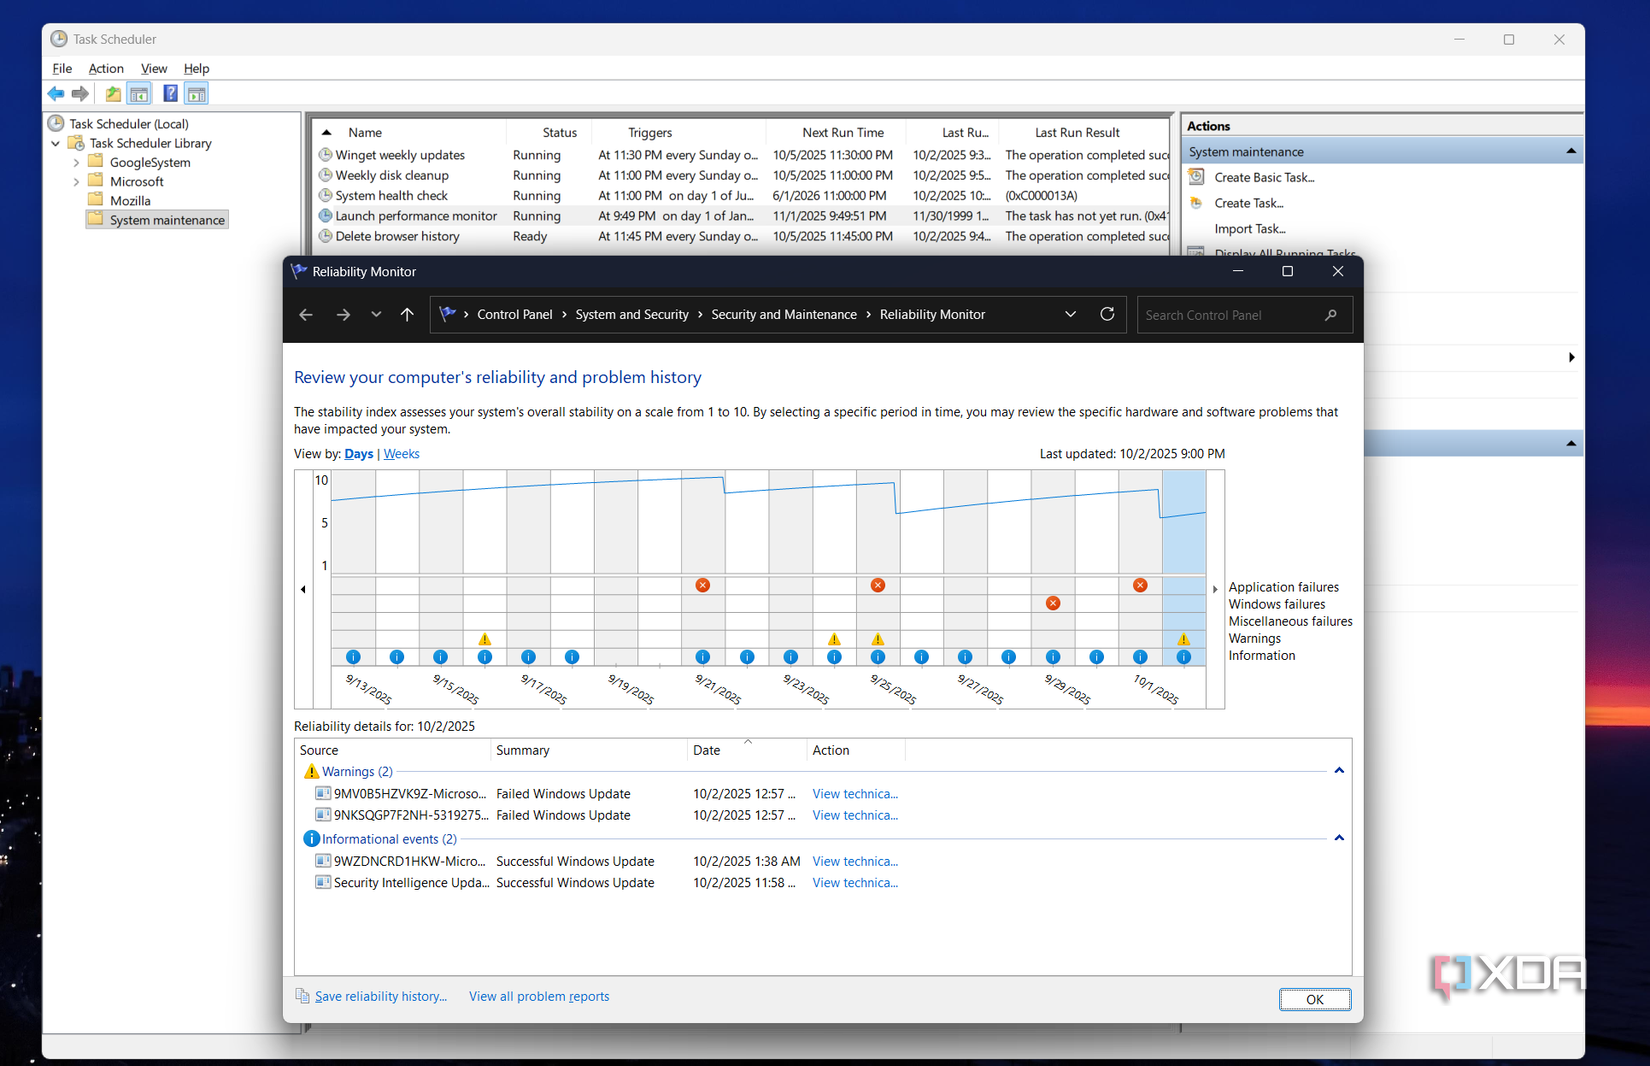Click Reliability Monitor forward navigation arrow
The width and height of the screenshot is (1650, 1066).
[343, 315]
